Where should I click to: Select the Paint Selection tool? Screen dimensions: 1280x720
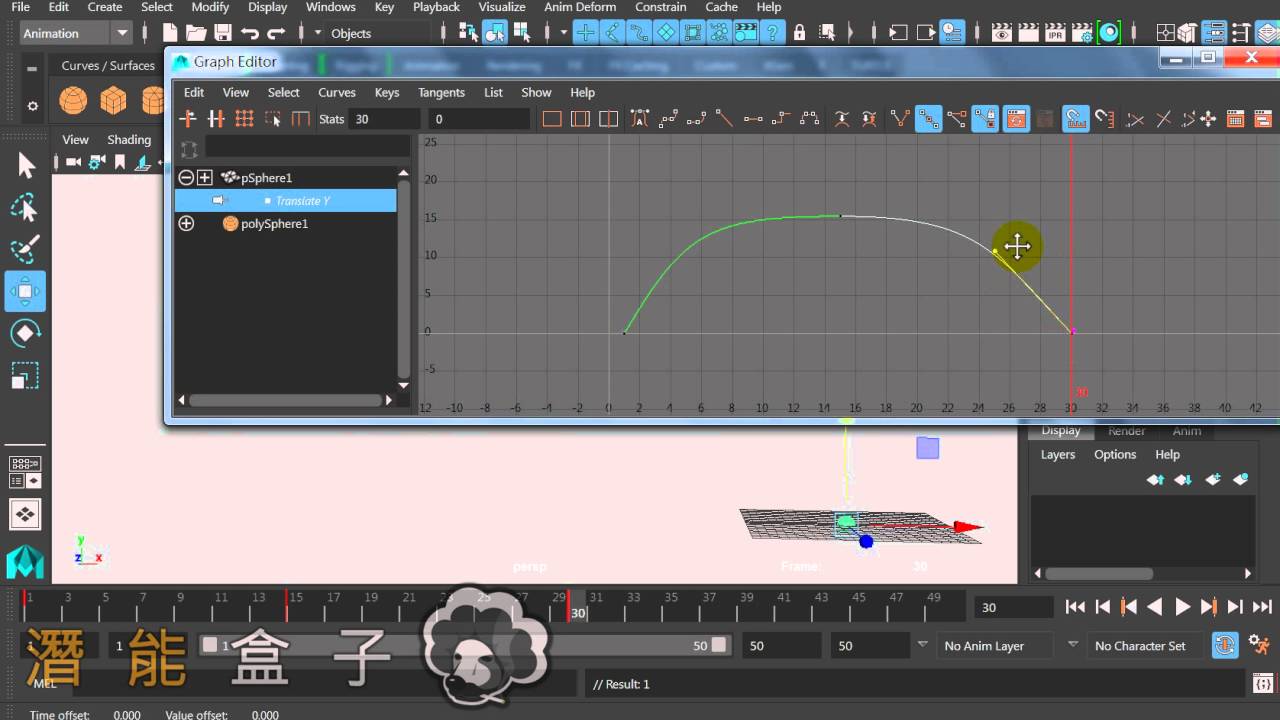click(x=25, y=250)
